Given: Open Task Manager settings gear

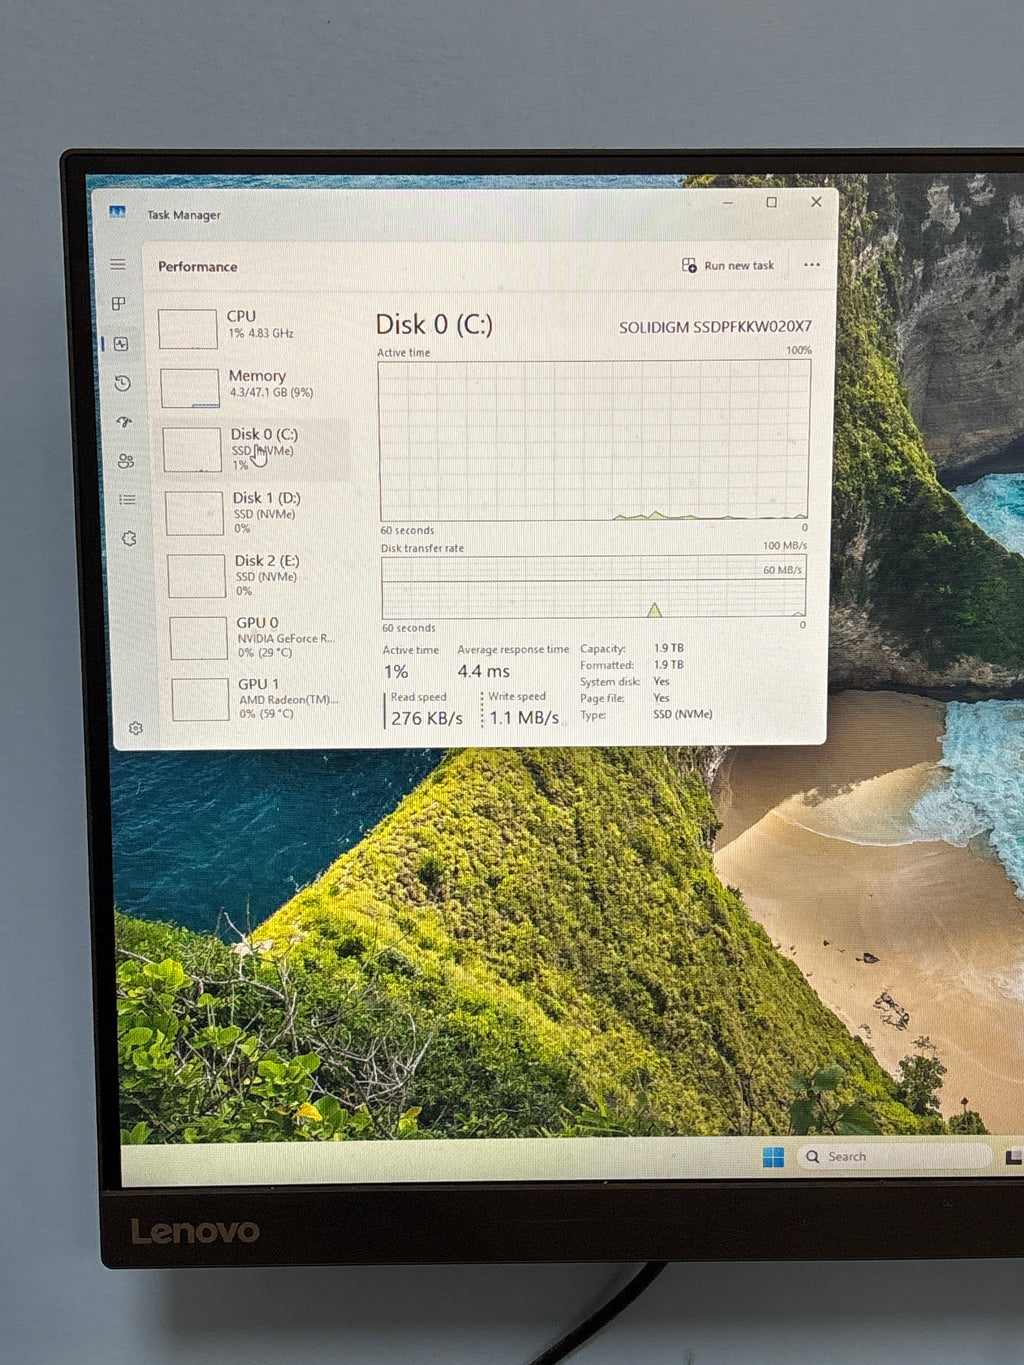Looking at the screenshot, I should [x=136, y=728].
